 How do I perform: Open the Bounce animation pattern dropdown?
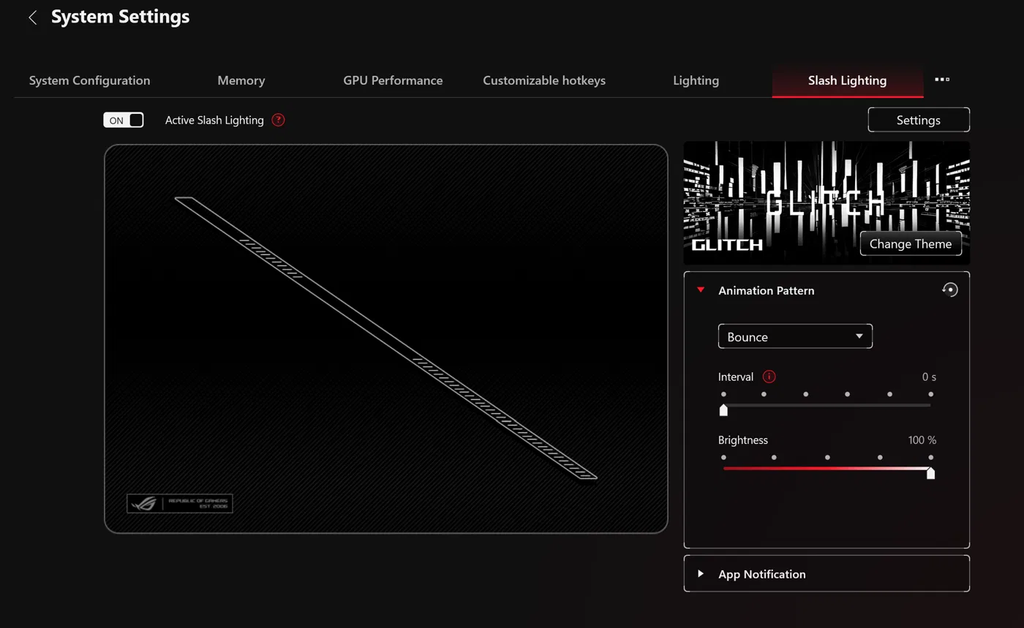pyautogui.click(x=795, y=337)
